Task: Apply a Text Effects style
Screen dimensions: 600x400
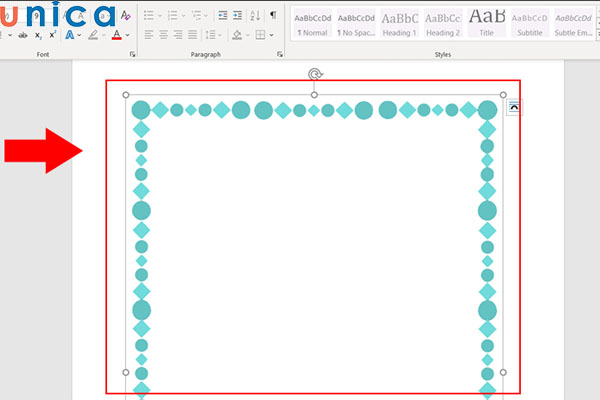Action: (x=70, y=35)
